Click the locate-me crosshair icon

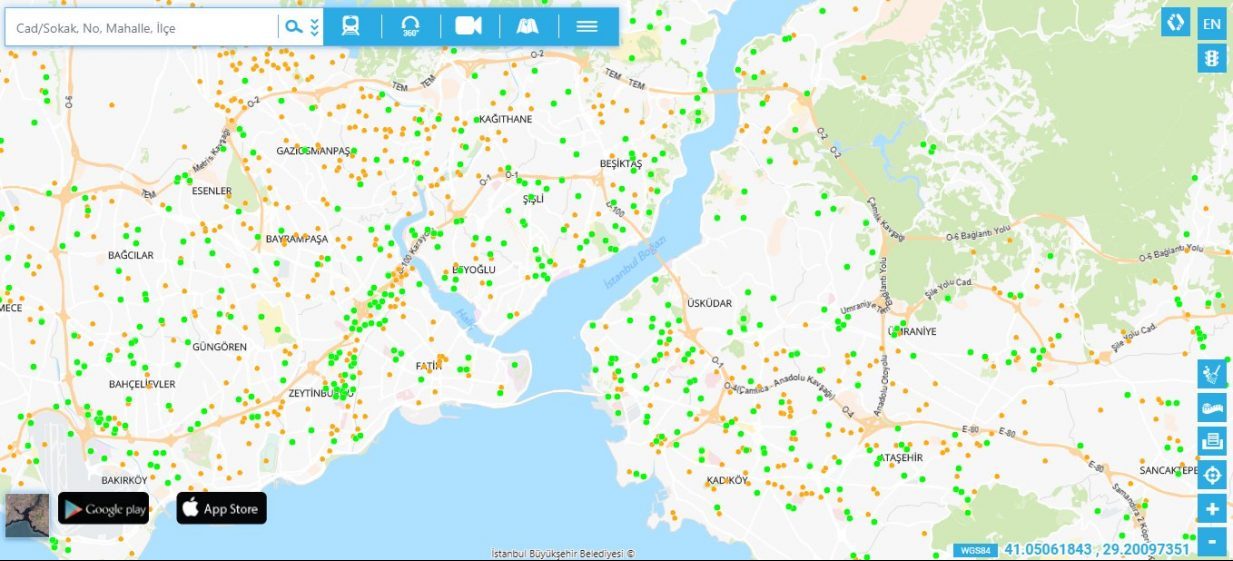[1212, 475]
